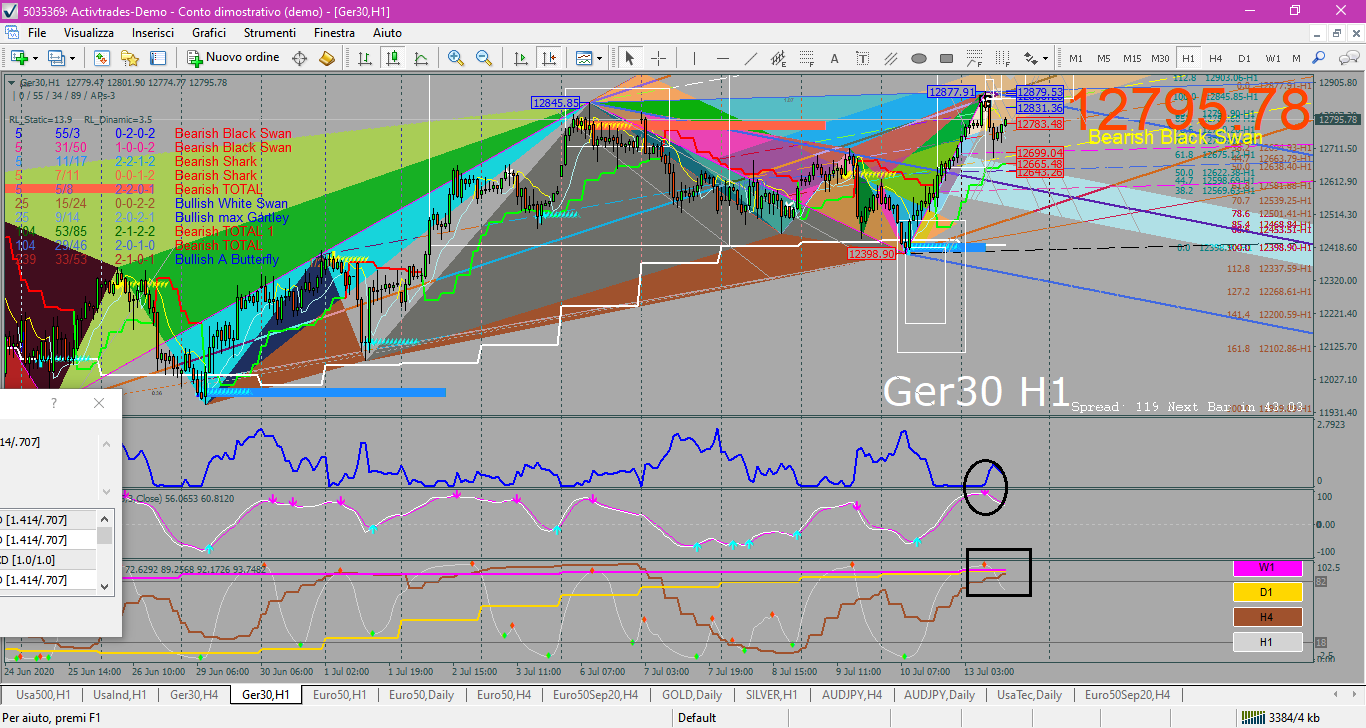Open the File menu
Image resolution: width=1366 pixels, height=728 pixels.
[x=37, y=32]
